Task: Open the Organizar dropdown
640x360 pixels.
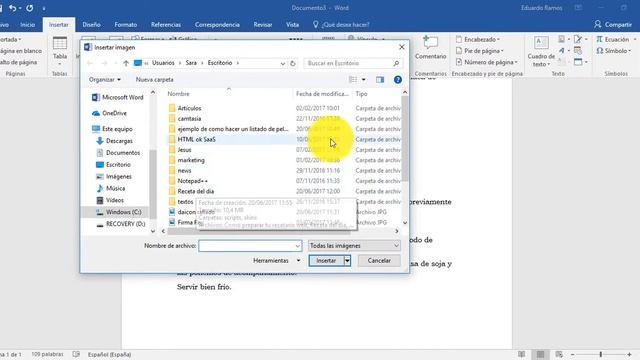Action: [104, 80]
